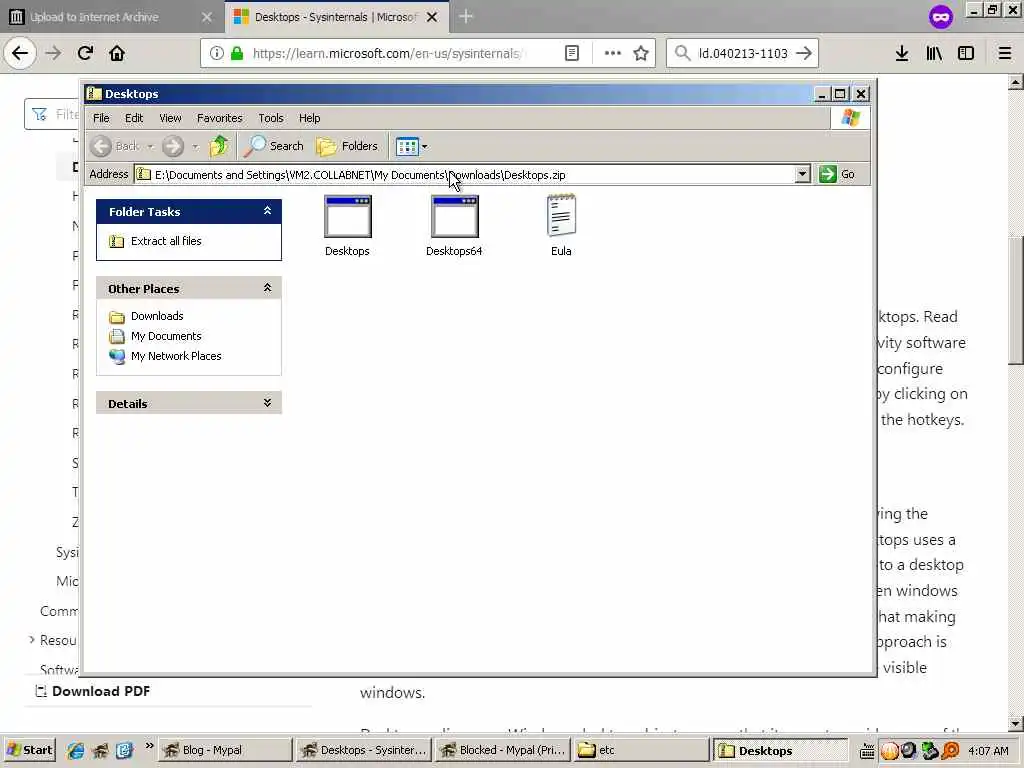The height and width of the screenshot is (768, 1024).
Task: Open the Edit menu in Desktops window
Action: point(134,118)
